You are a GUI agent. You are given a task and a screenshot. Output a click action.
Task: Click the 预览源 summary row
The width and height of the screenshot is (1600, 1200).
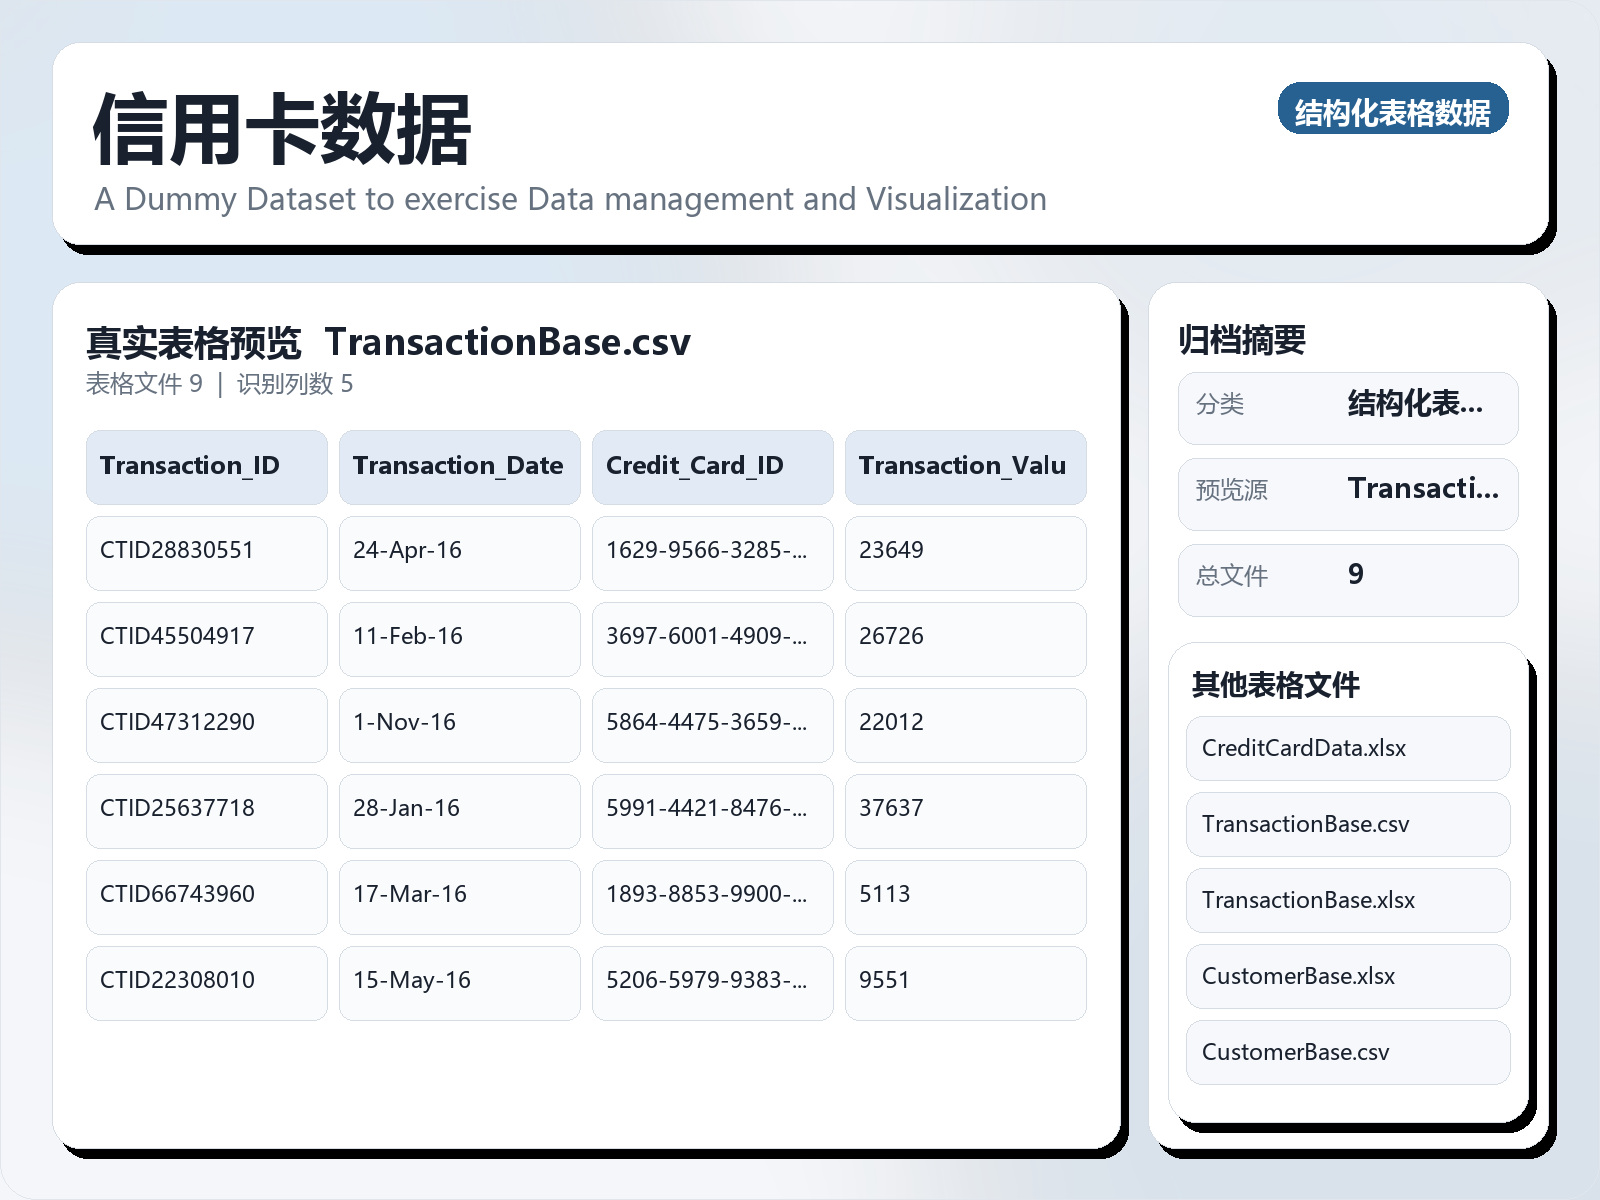(x=1347, y=493)
